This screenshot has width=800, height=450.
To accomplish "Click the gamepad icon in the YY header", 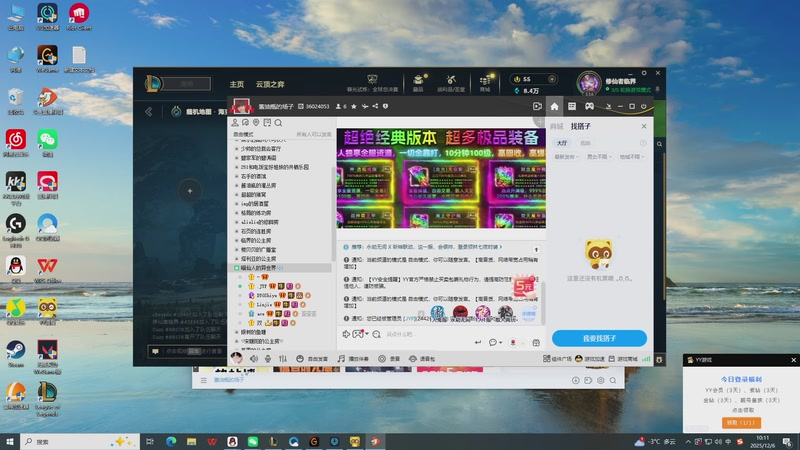I will 589,106.
